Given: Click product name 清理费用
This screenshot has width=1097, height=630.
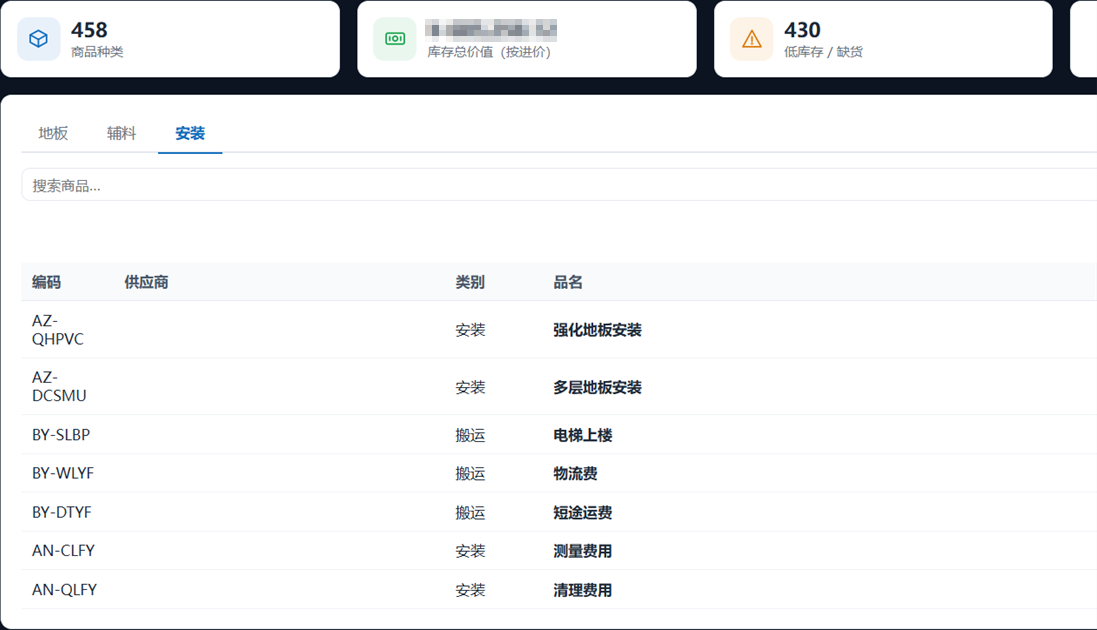Looking at the screenshot, I should tap(583, 591).
